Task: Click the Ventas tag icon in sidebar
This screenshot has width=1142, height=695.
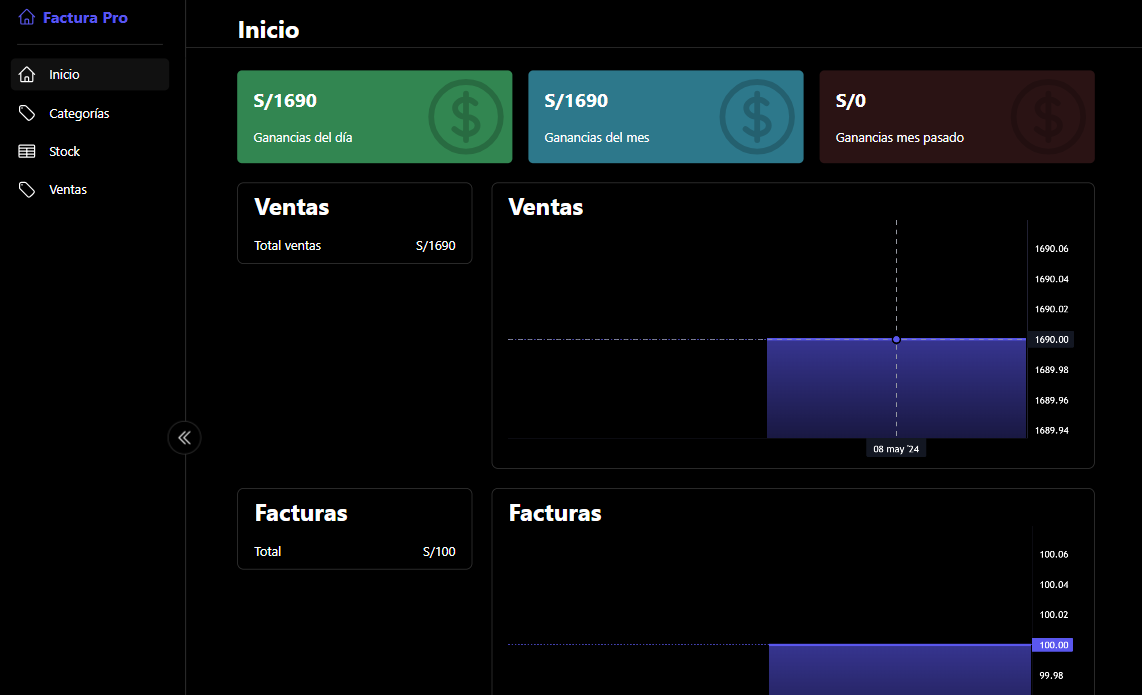Action: (x=27, y=190)
